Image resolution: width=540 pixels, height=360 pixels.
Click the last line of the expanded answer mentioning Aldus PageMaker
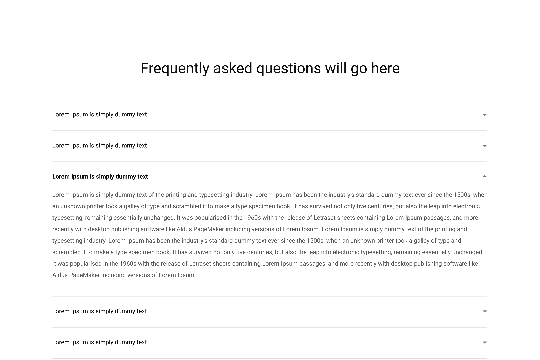pyautogui.click(x=124, y=275)
